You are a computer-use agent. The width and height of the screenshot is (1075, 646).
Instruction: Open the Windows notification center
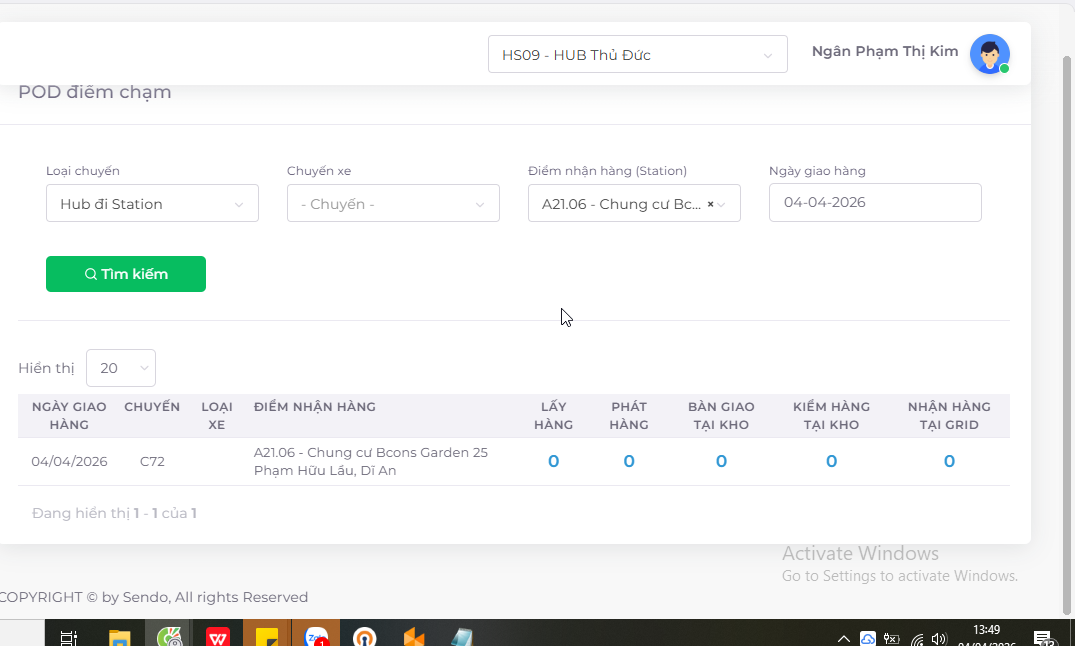1043,638
